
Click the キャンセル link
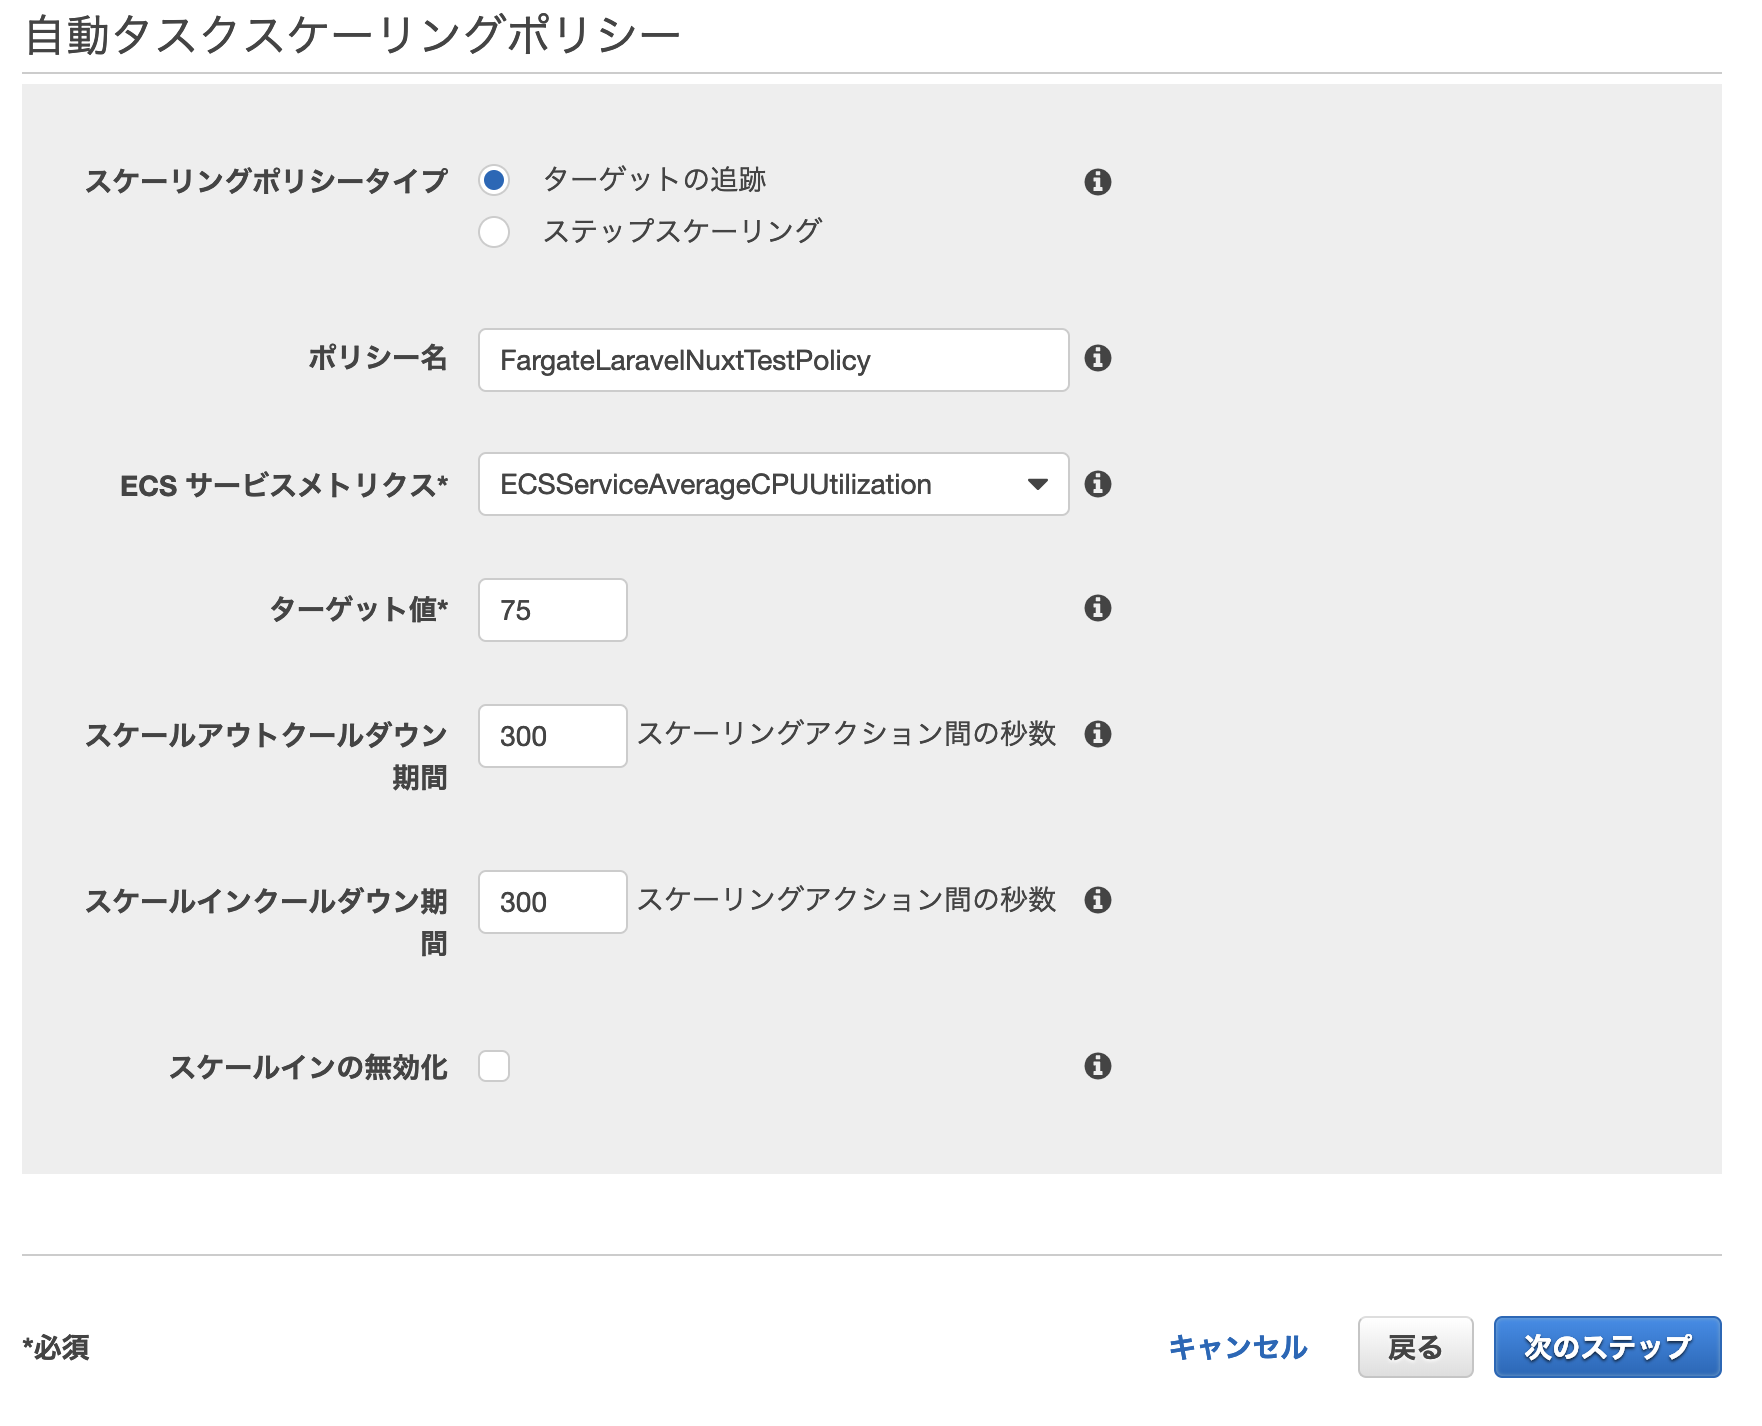(x=1237, y=1347)
